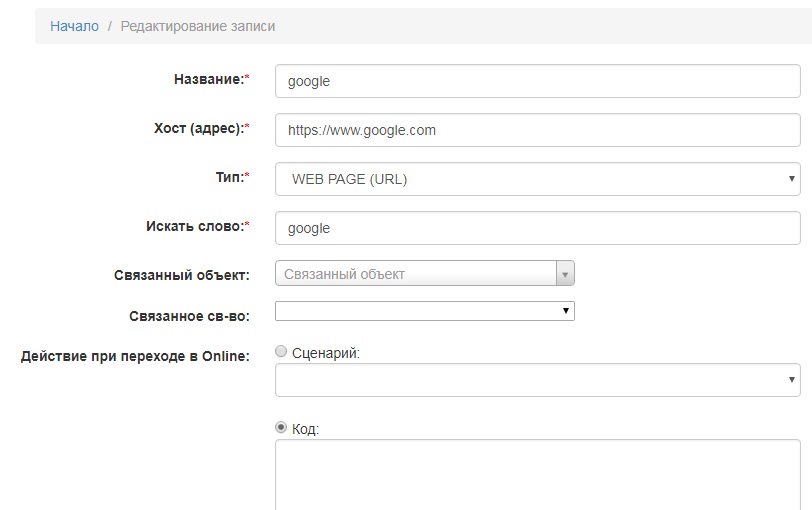Select the Сценарий radio button
Image resolution: width=812 pixels, height=510 pixels.
[281, 352]
